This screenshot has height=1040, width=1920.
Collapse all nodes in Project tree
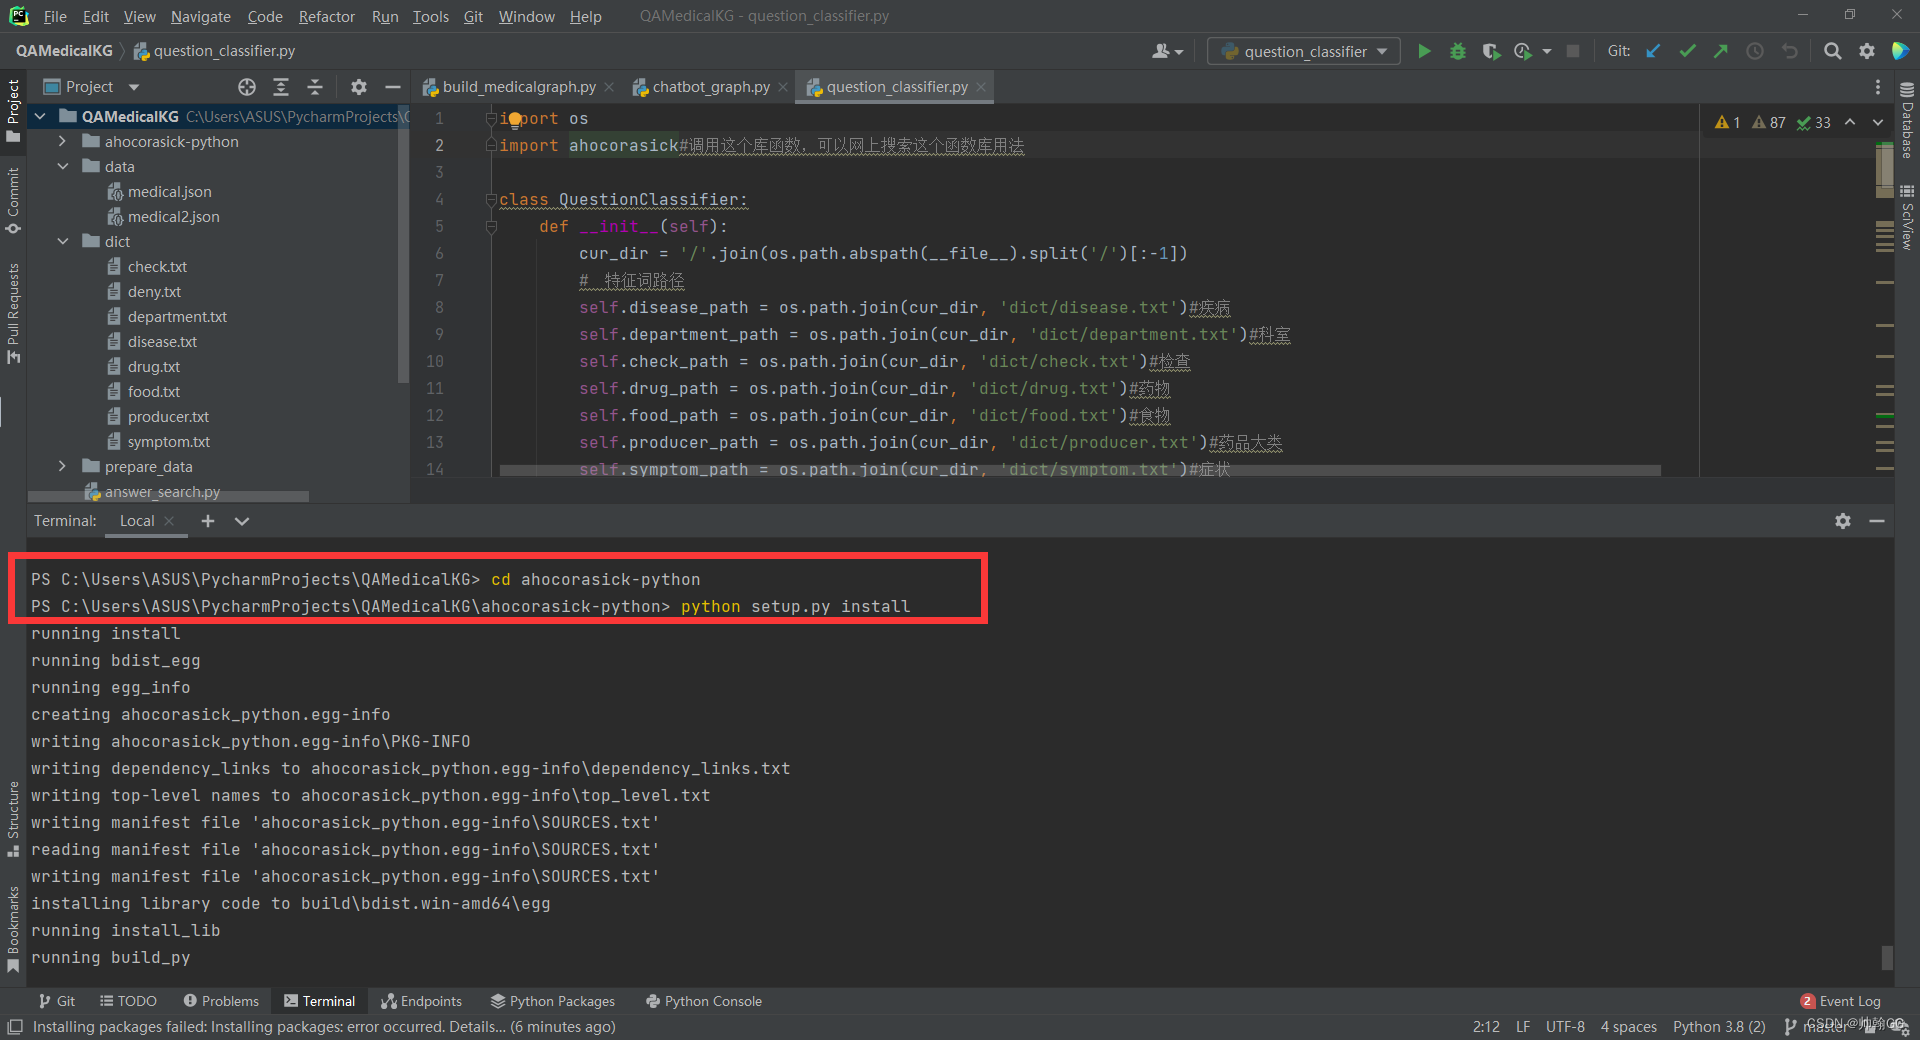click(x=314, y=87)
